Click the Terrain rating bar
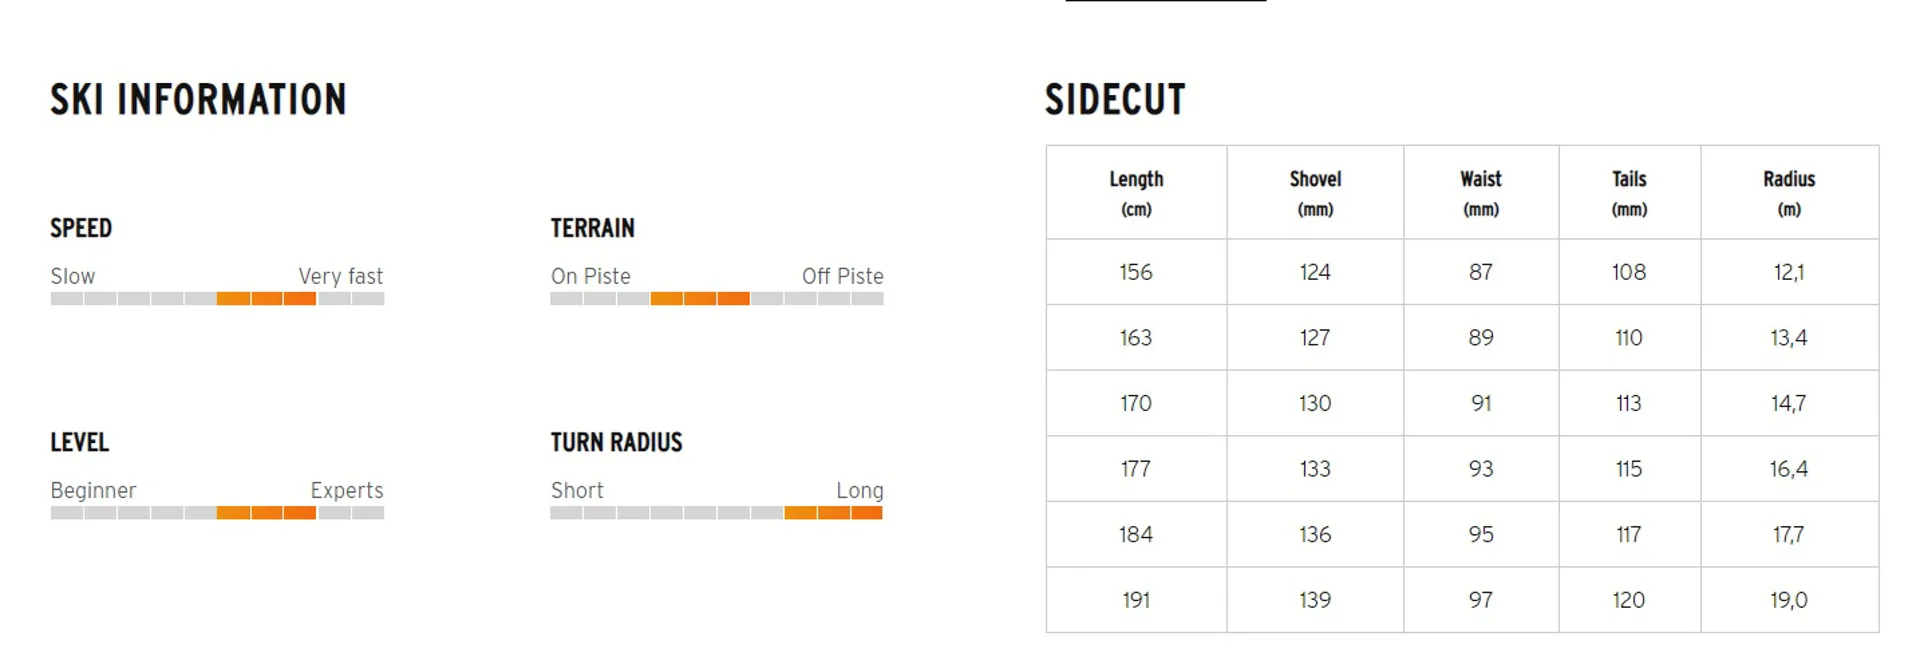The image size is (1920, 664). 717,299
